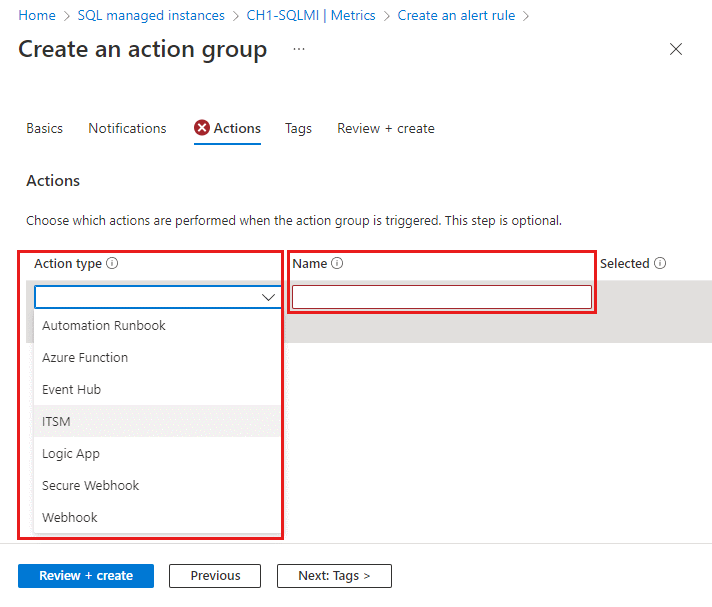Go to the Tags tab
This screenshot has height=607, width=712.
click(x=298, y=129)
